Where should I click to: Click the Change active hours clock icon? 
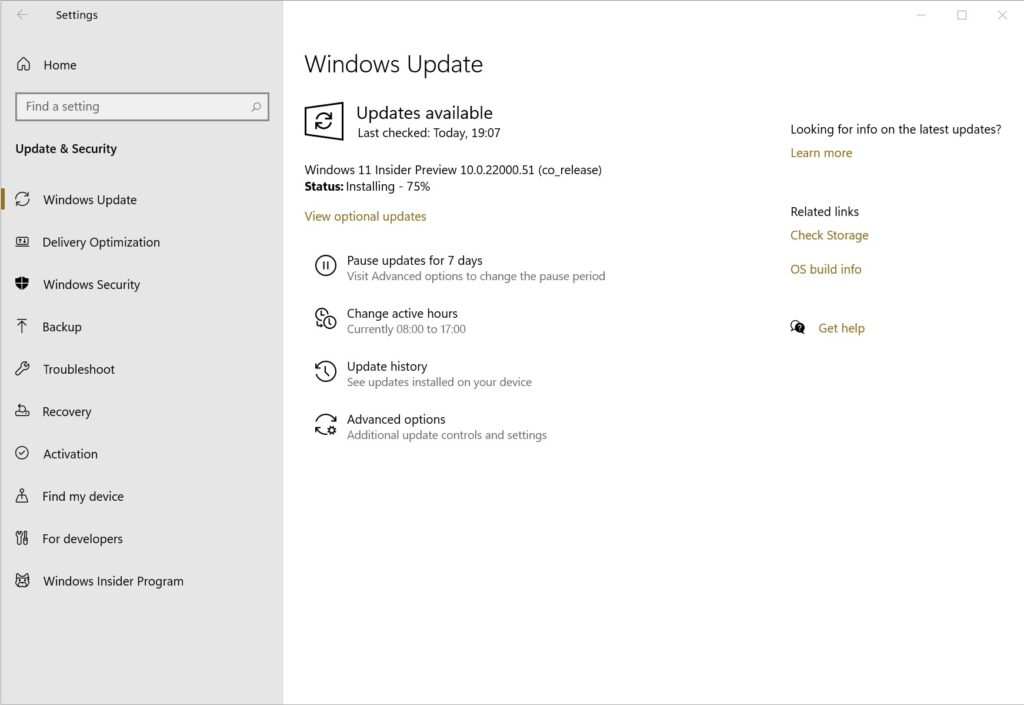(325, 319)
